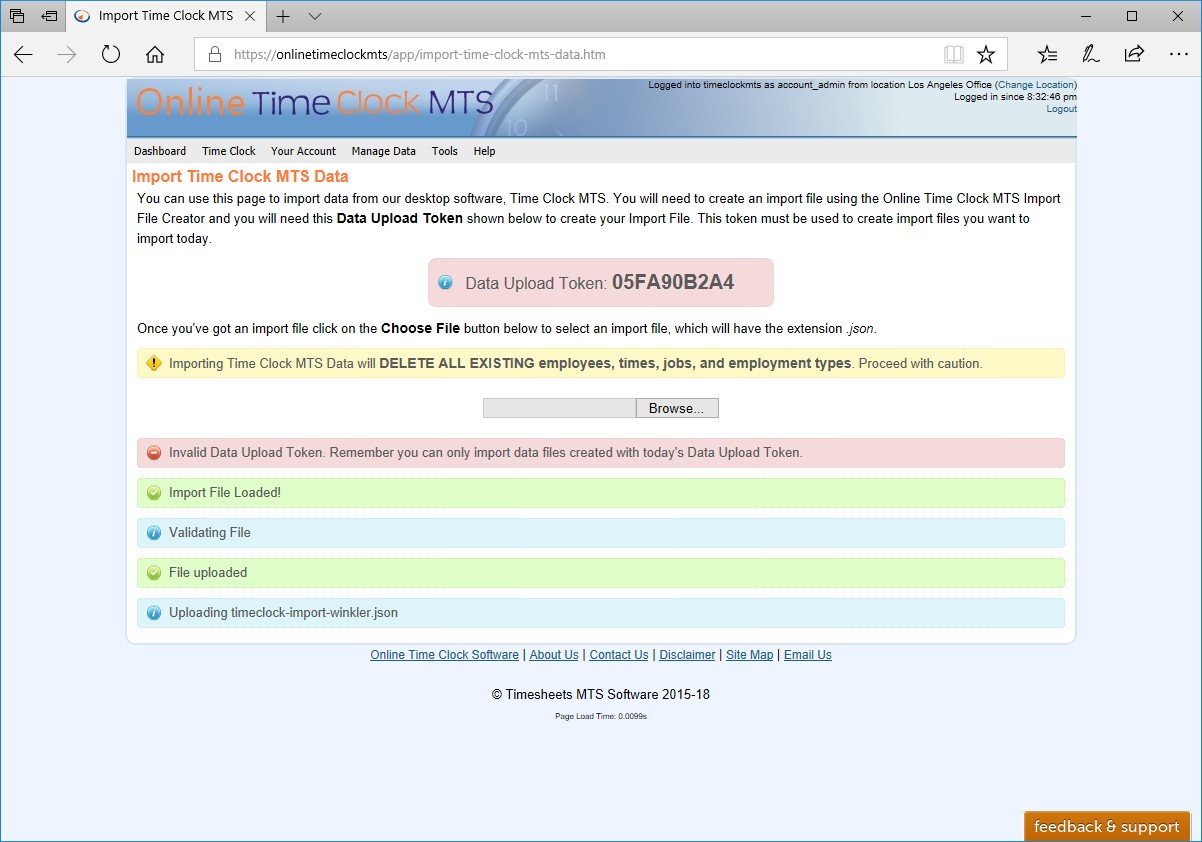Open the Dashboard menu

(x=160, y=151)
